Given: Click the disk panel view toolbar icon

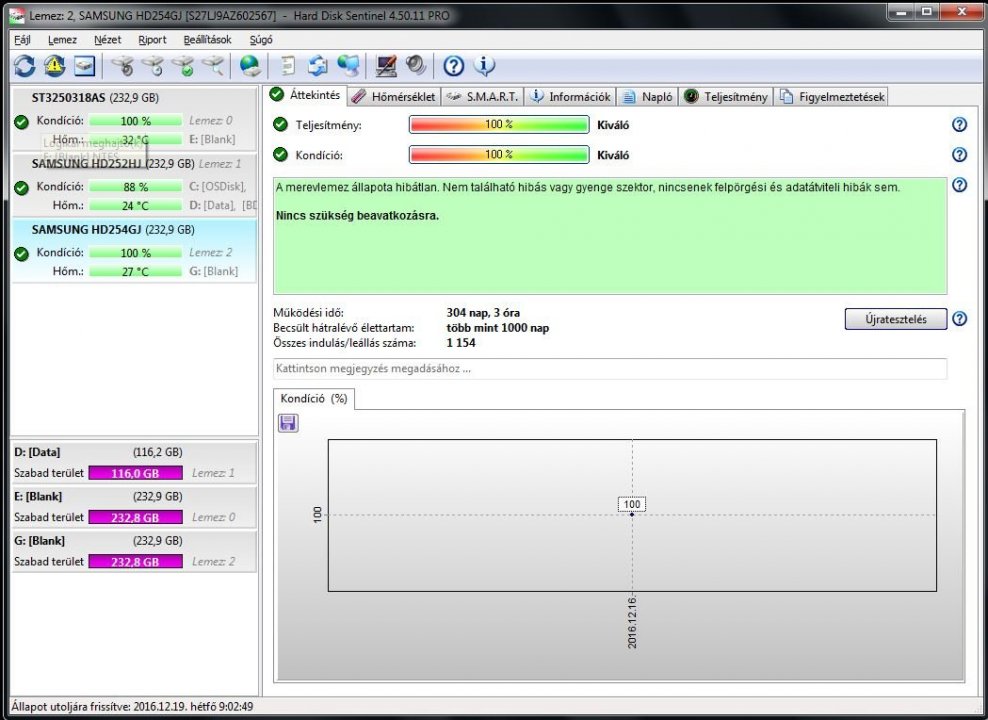Looking at the screenshot, I should pyautogui.click(x=84, y=66).
